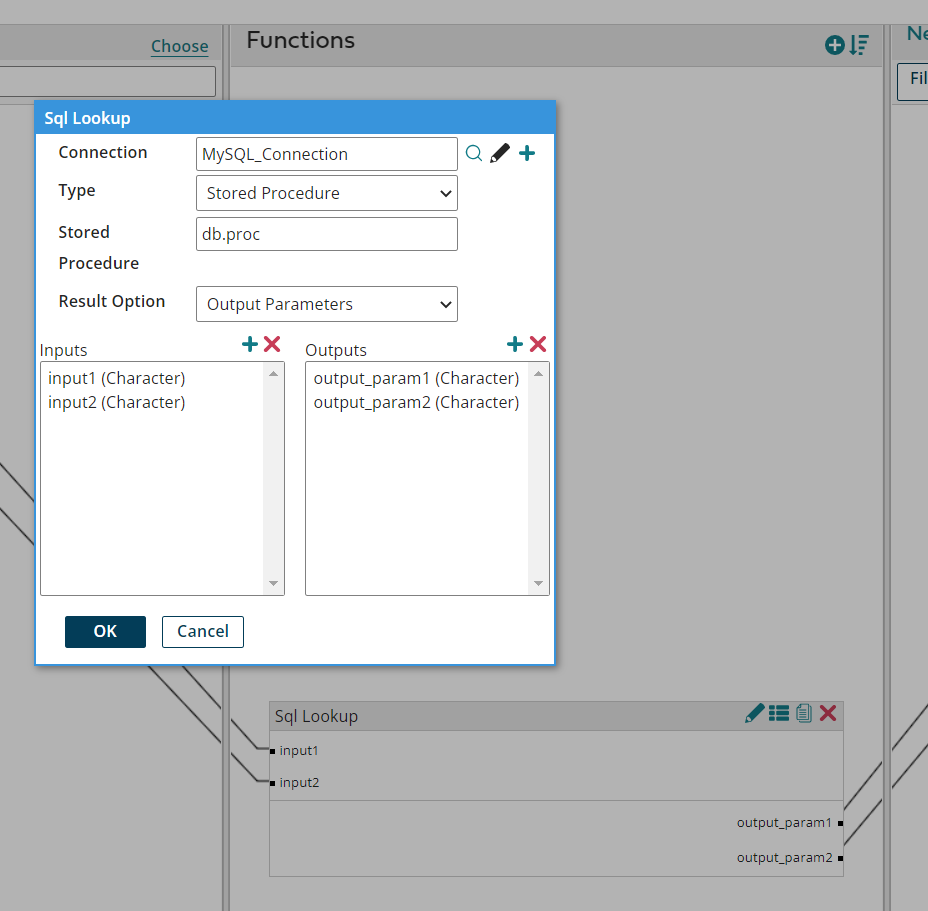
Task: Delete the selected output parameter
Action: (538, 344)
